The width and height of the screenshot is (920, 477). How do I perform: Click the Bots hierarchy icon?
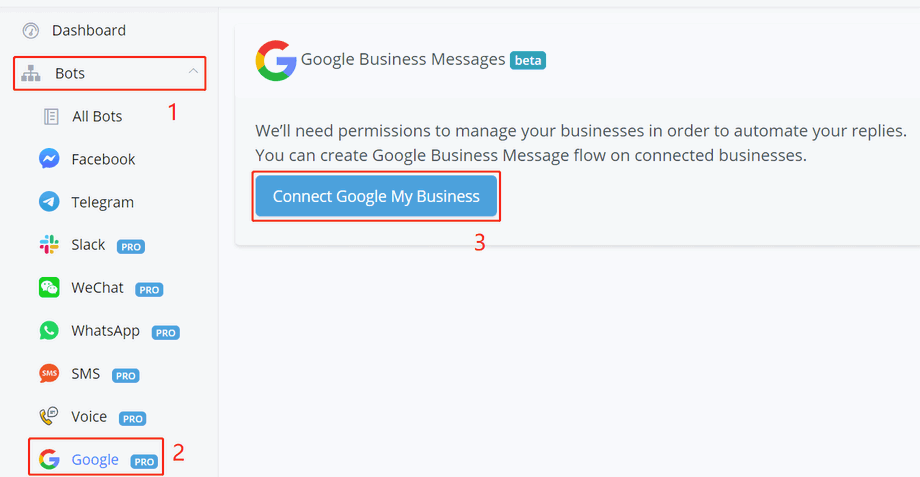pyautogui.click(x=31, y=74)
